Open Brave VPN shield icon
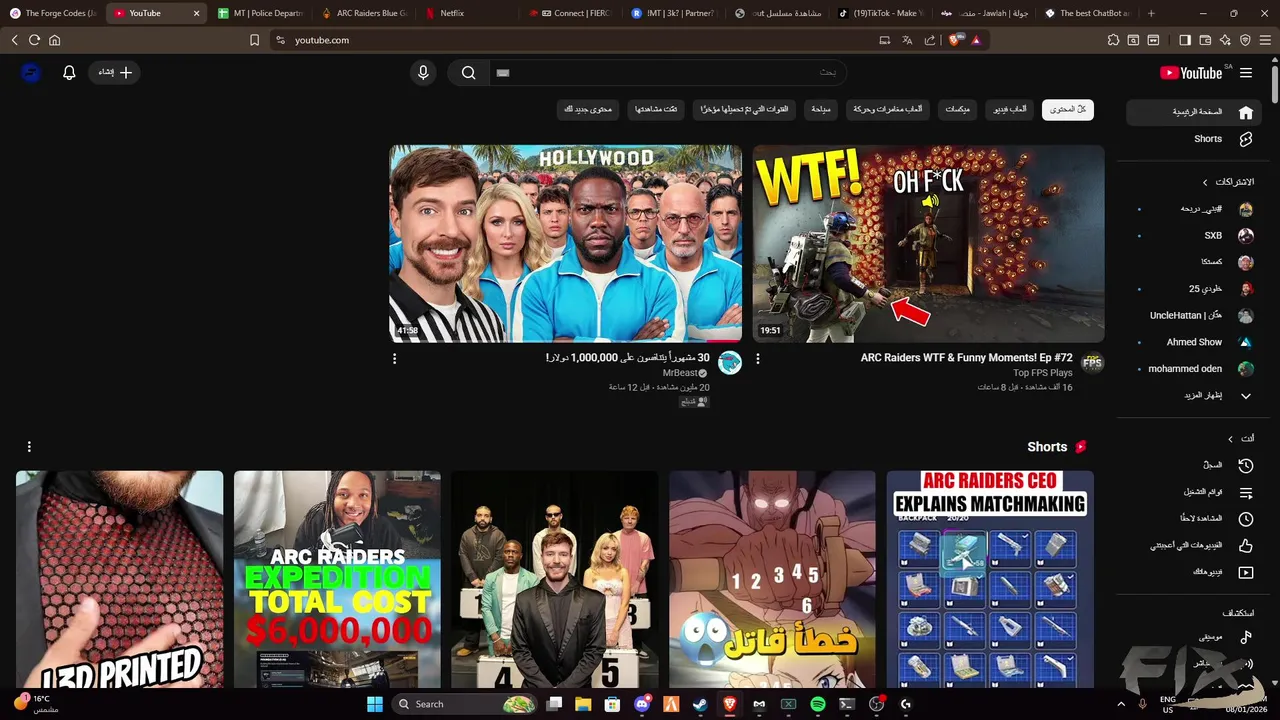This screenshot has width=1280, height=720. pos(1245,40)
